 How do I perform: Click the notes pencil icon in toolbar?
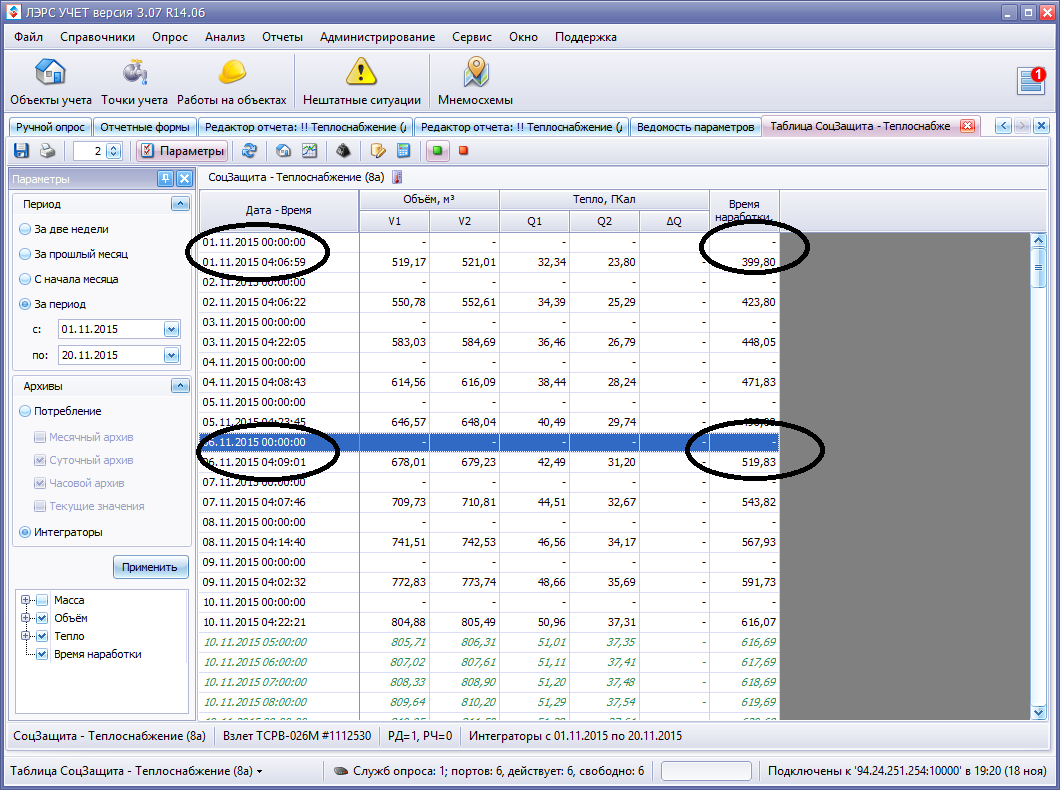point(377,151)
